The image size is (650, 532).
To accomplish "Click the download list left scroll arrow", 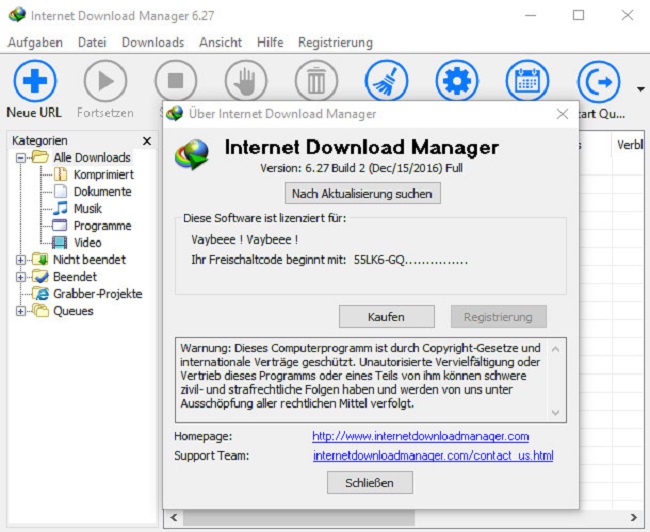I will pyautogui.click(x=174, y=517).
